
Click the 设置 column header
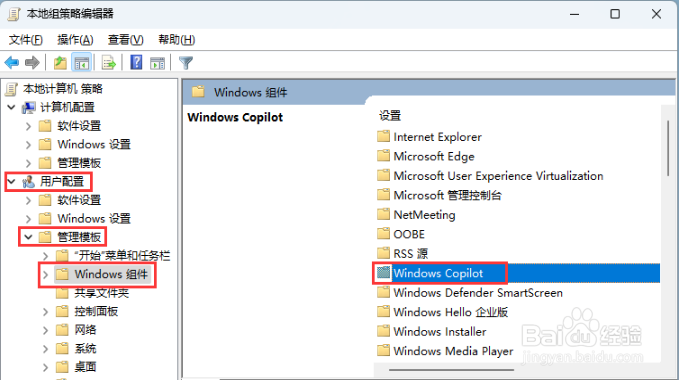[390, 116]
